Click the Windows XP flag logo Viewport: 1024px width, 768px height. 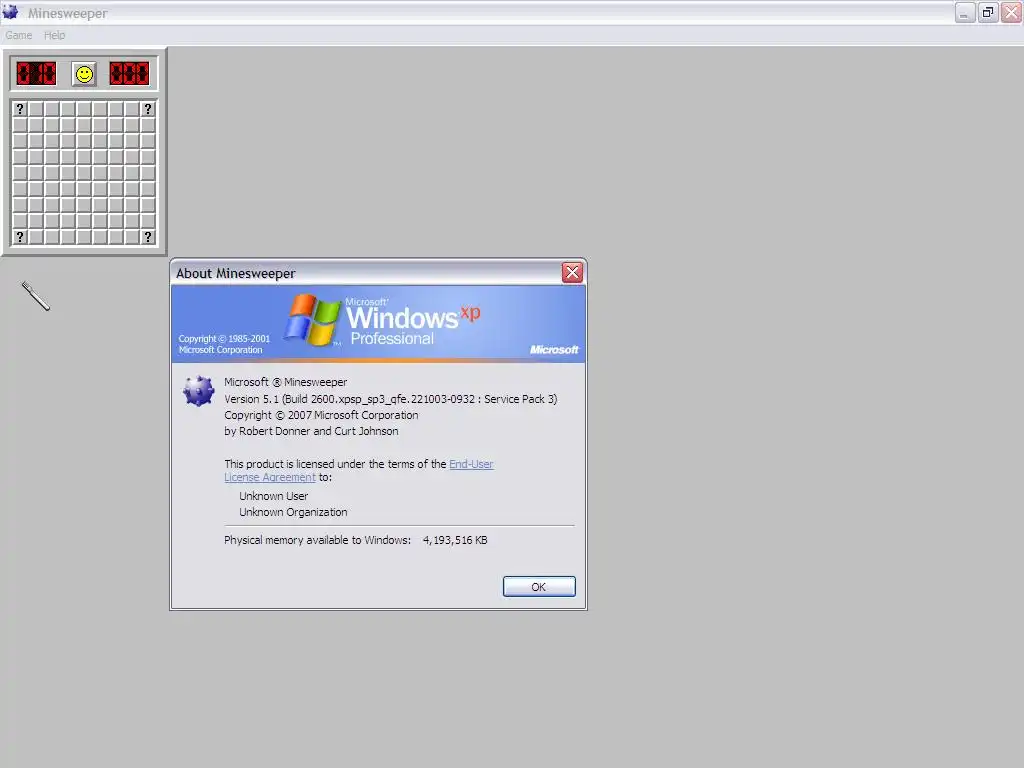313,319
